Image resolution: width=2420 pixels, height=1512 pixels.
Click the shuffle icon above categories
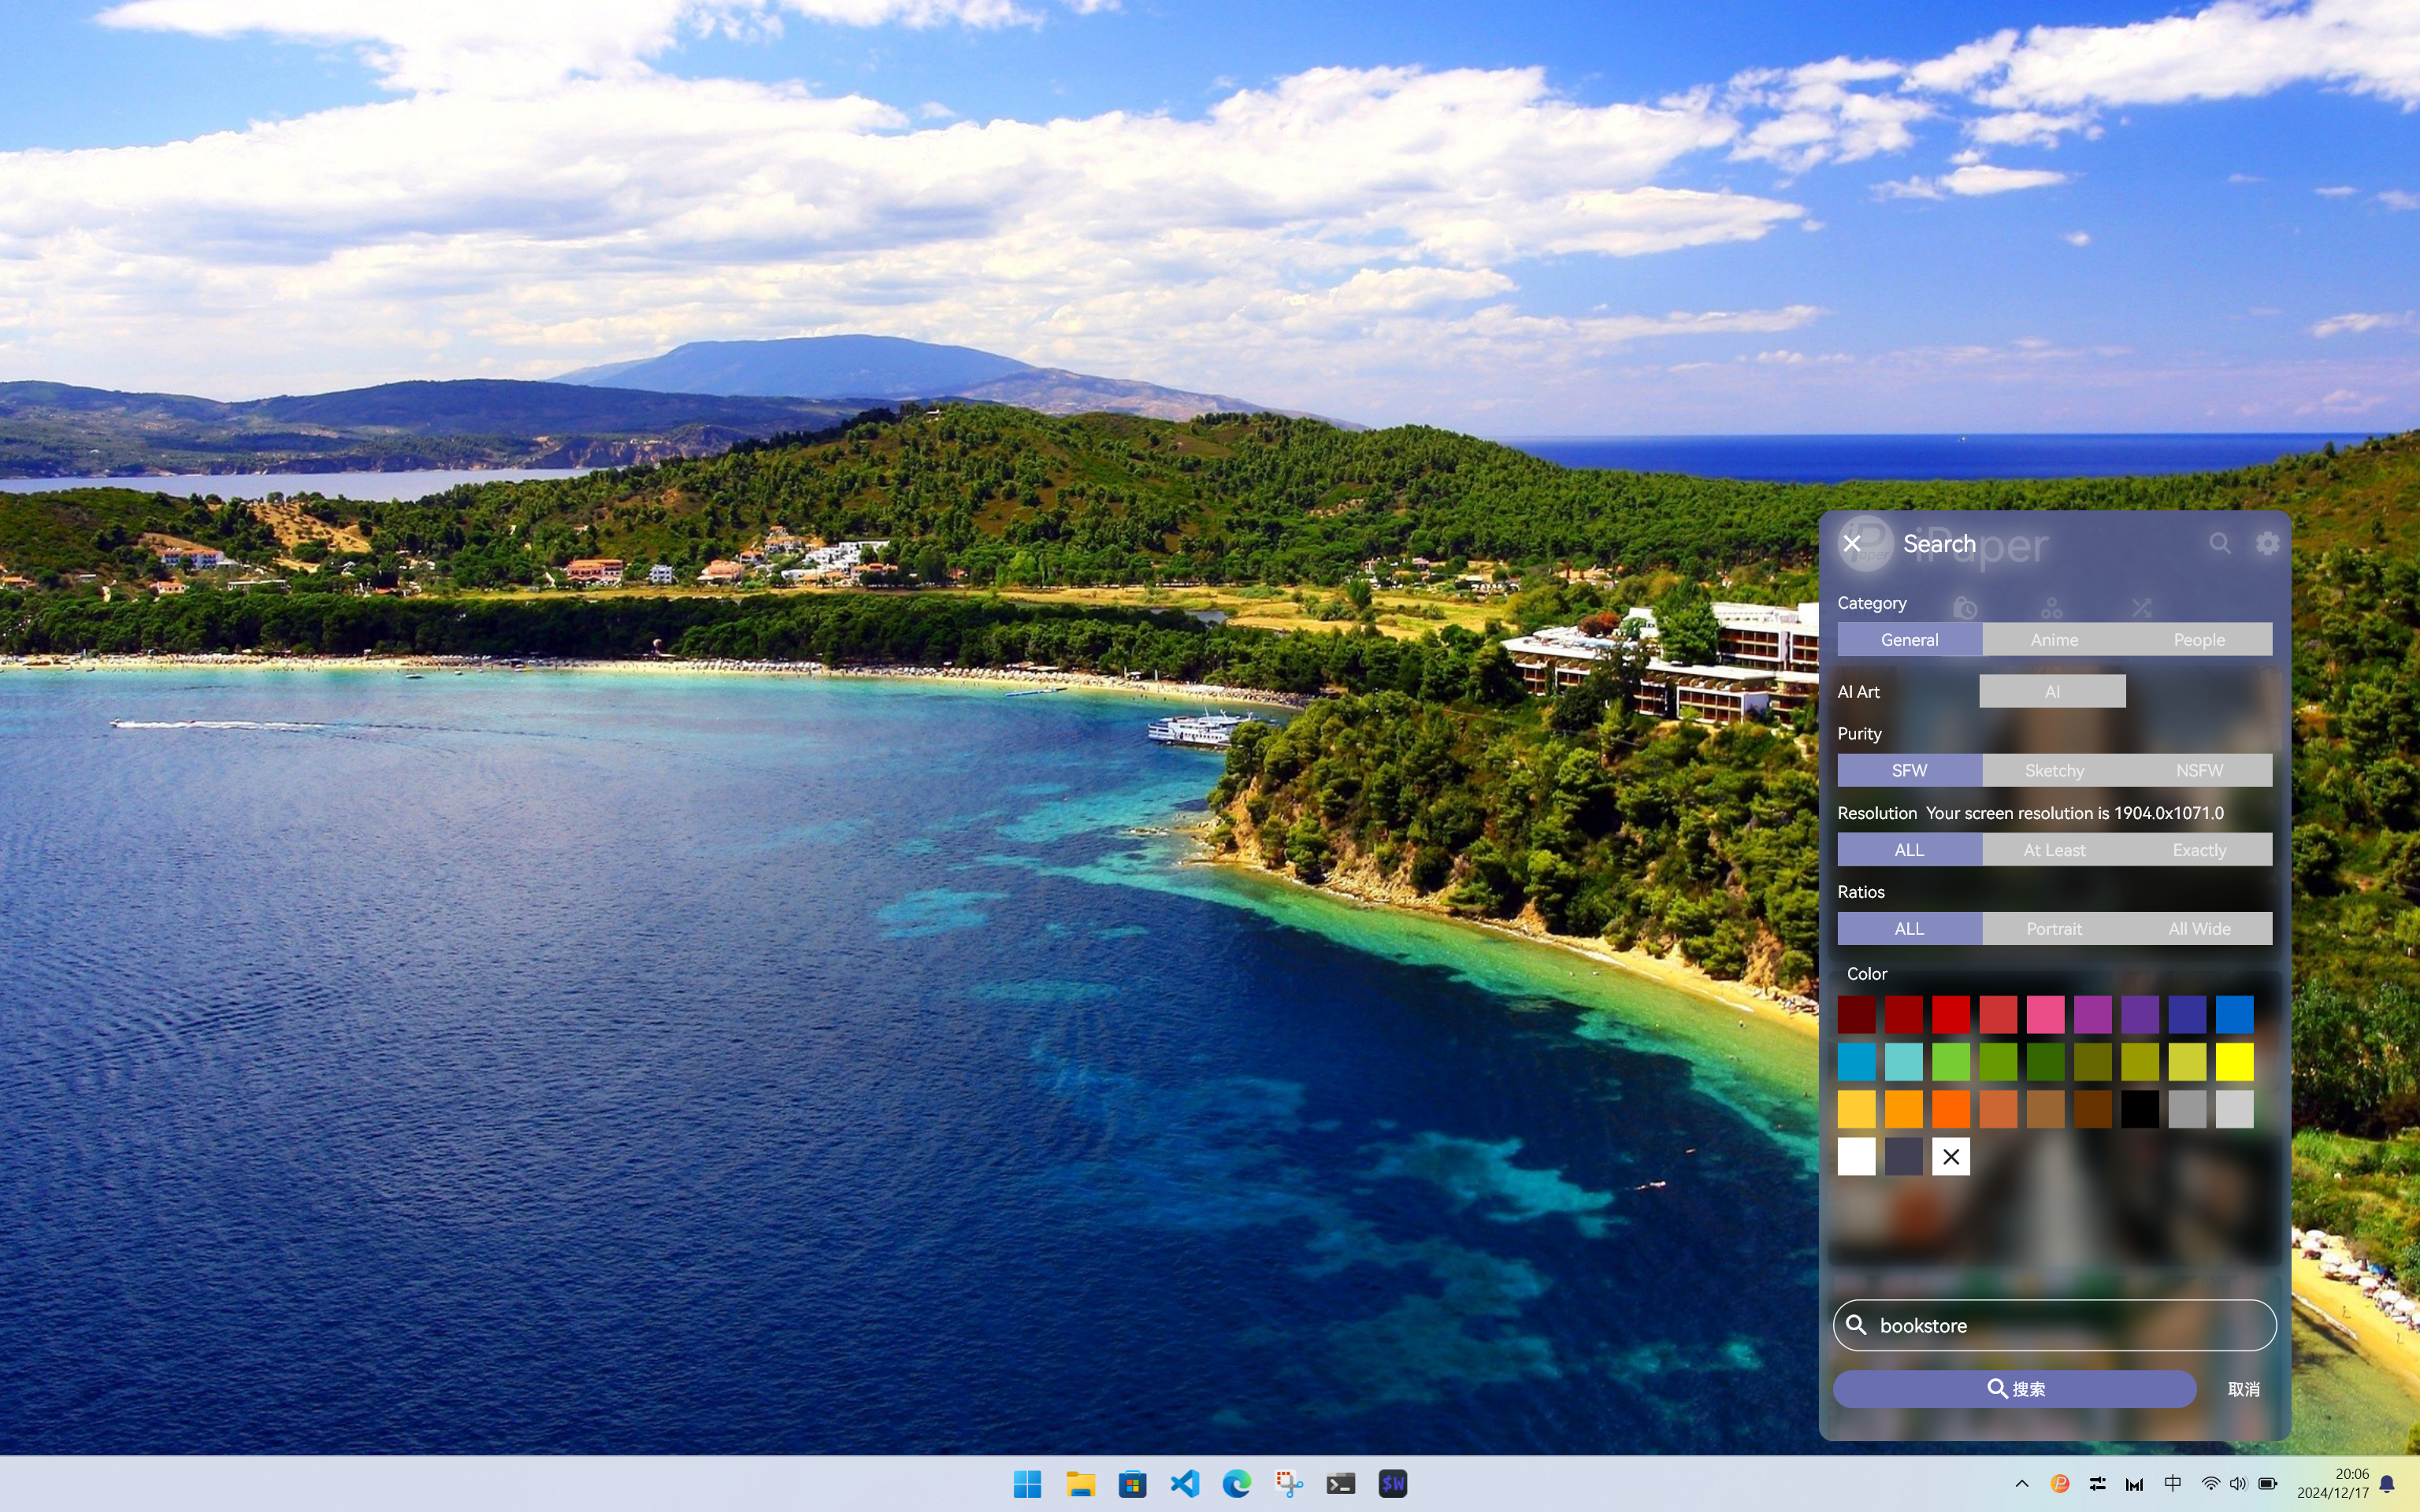(2140, 607)
